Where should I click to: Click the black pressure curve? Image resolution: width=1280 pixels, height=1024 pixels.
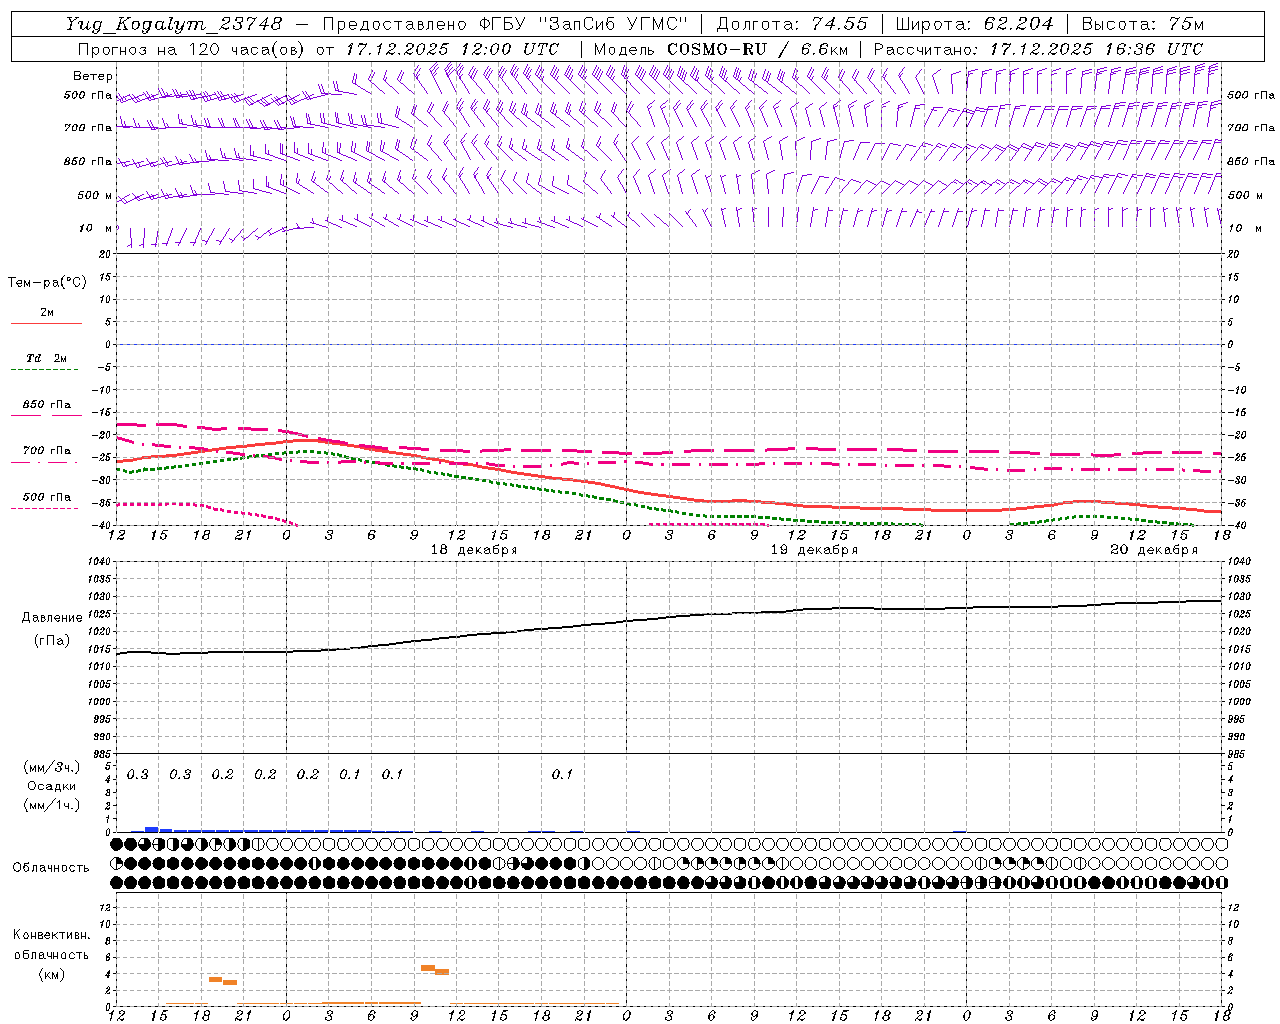point(669,617)
